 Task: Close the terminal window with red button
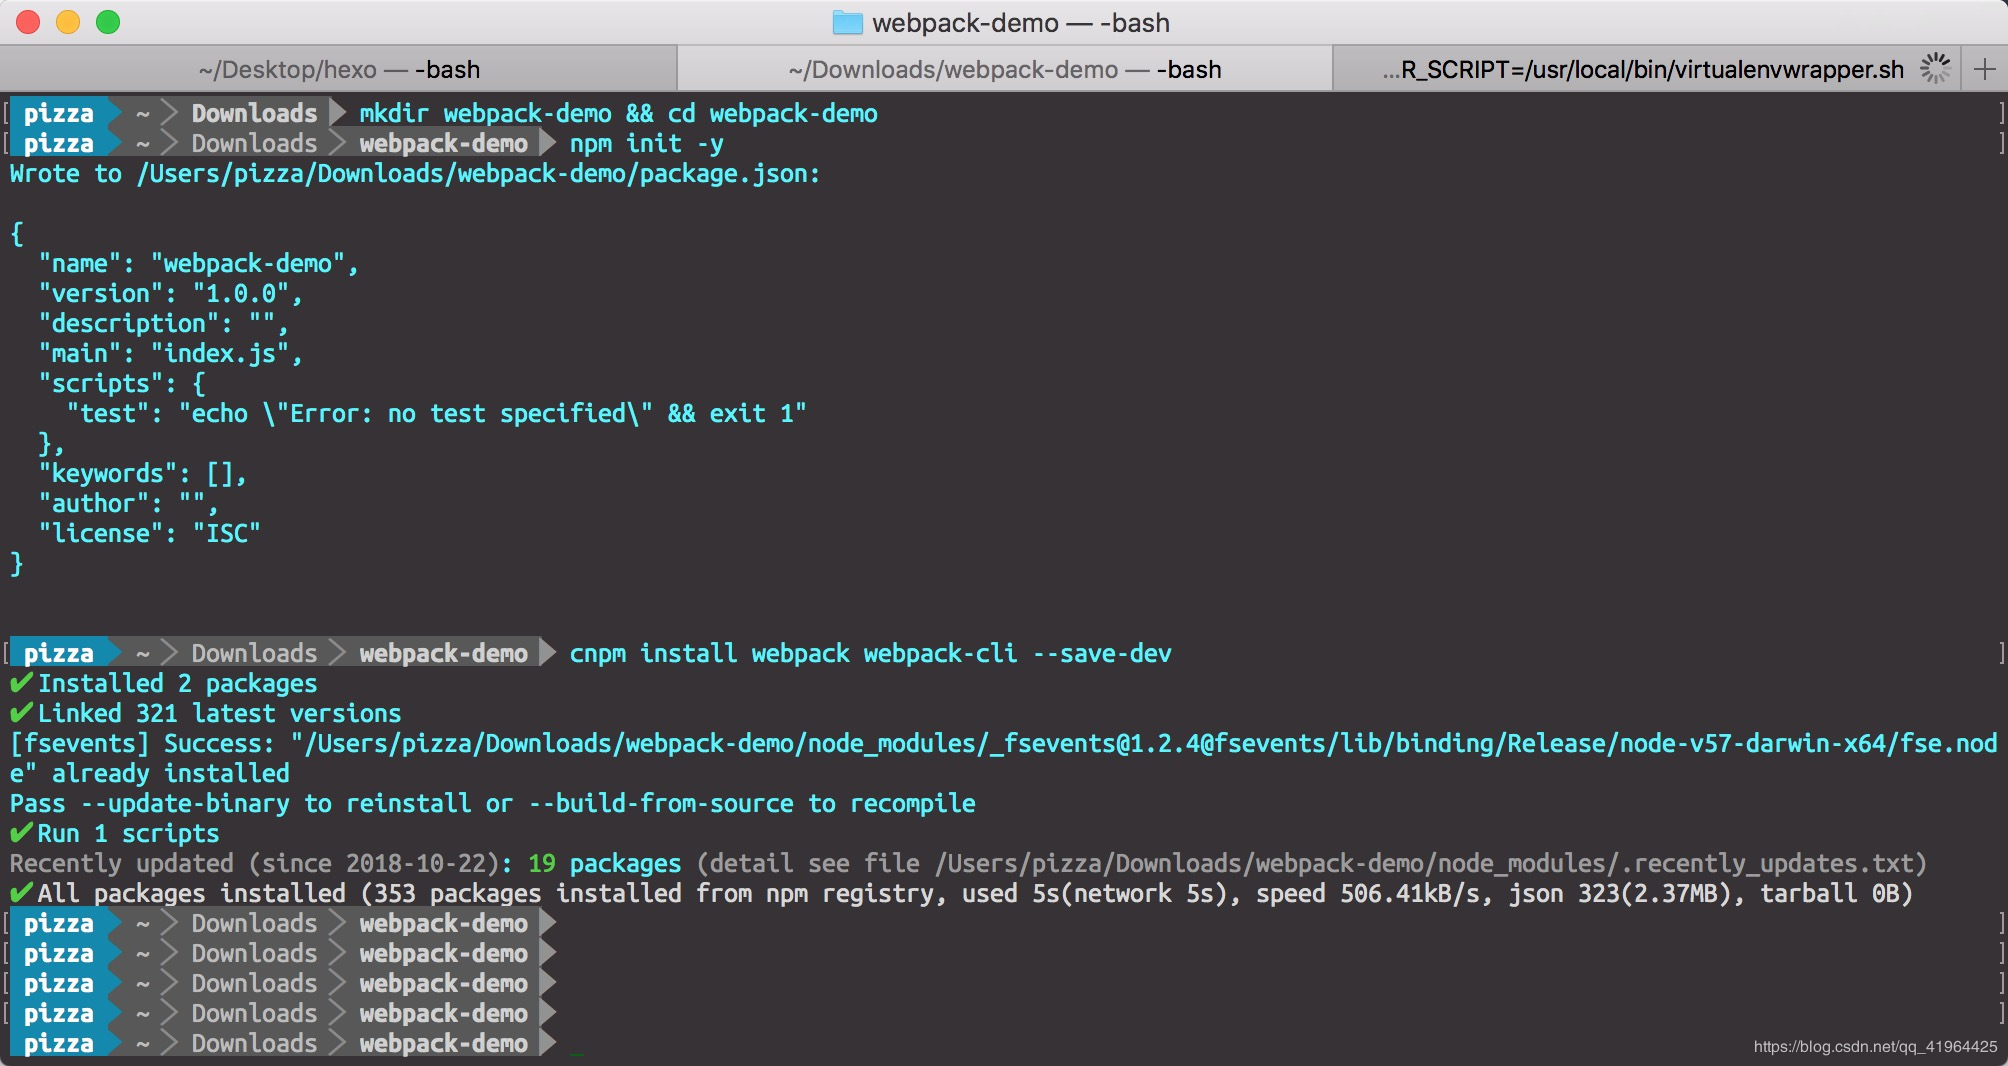(29, 22)
